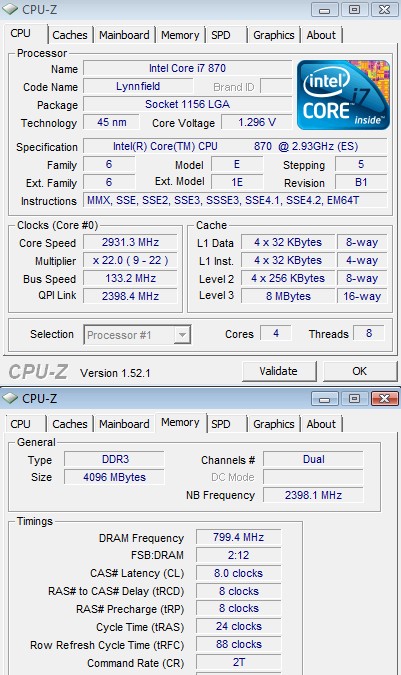Click the empty DC Mode field

314,477
